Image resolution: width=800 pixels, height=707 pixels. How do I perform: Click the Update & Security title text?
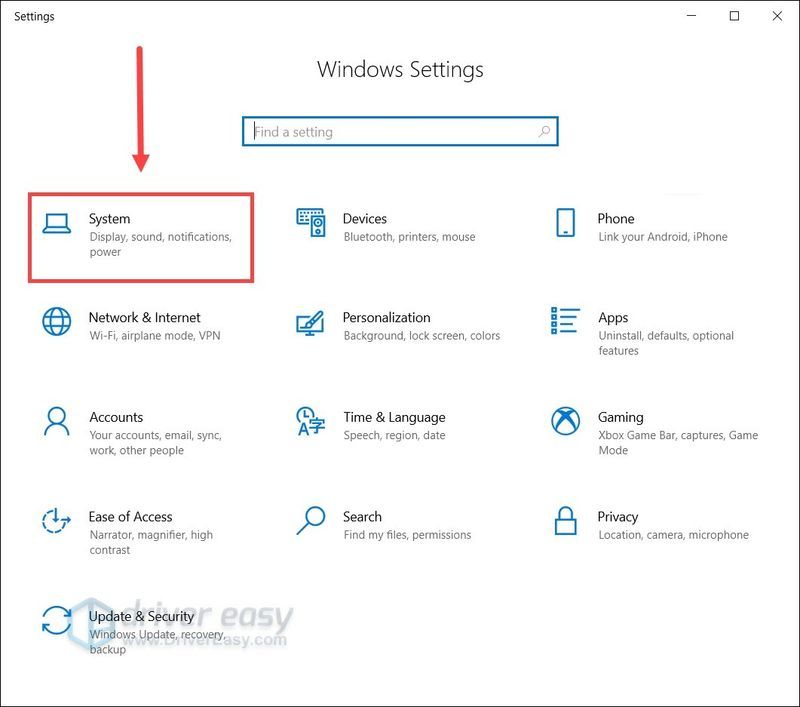coord(141,617)
